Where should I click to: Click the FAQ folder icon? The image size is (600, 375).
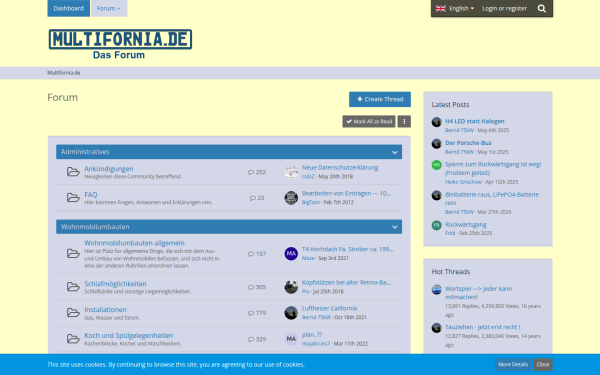(x=73, y=197)
